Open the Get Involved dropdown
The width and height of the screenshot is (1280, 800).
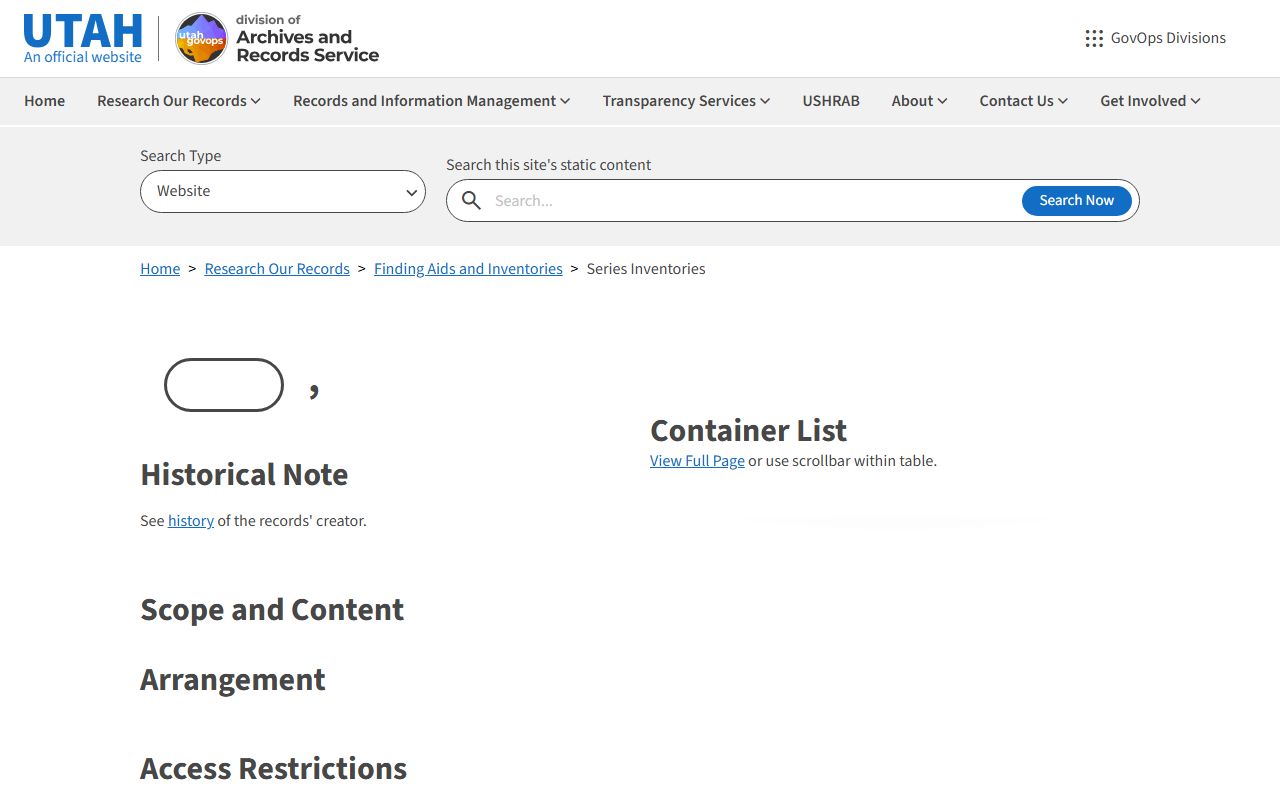(1150, 101)
